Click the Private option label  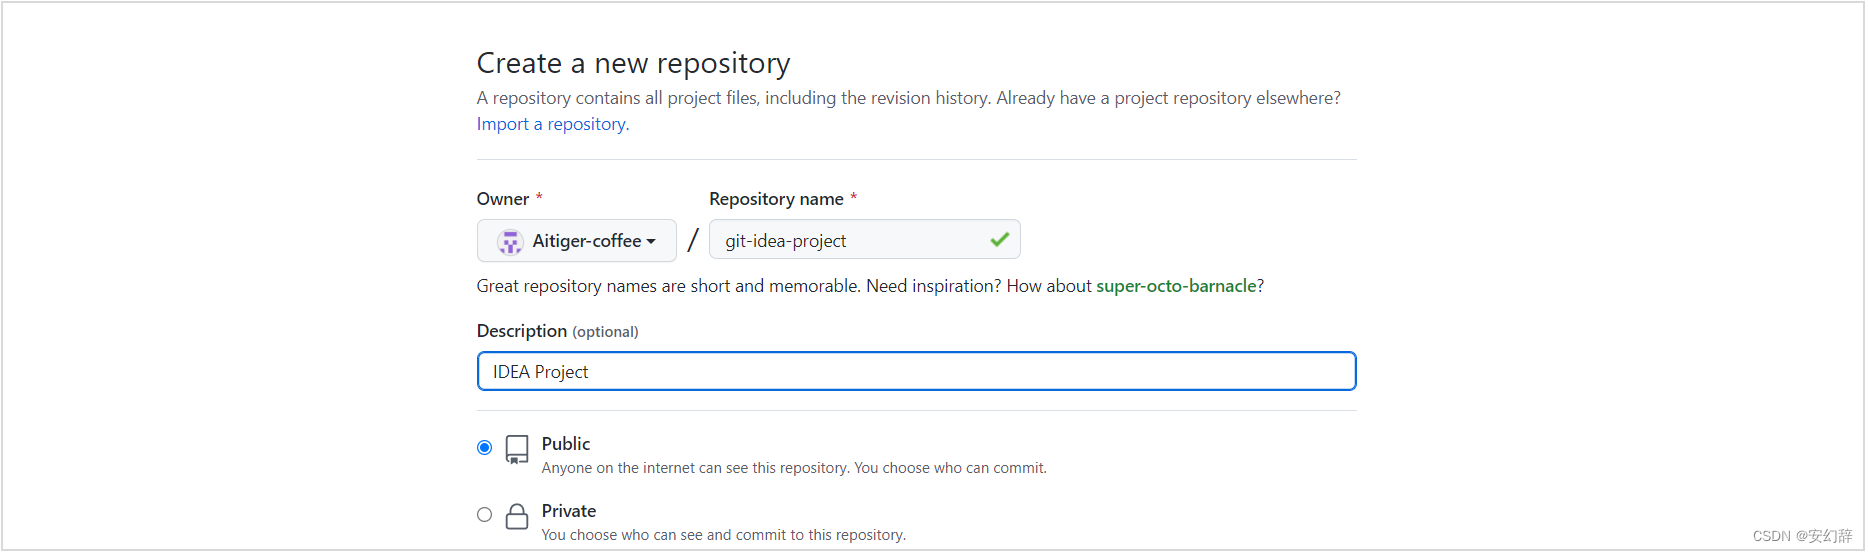(x=569, y=511)
